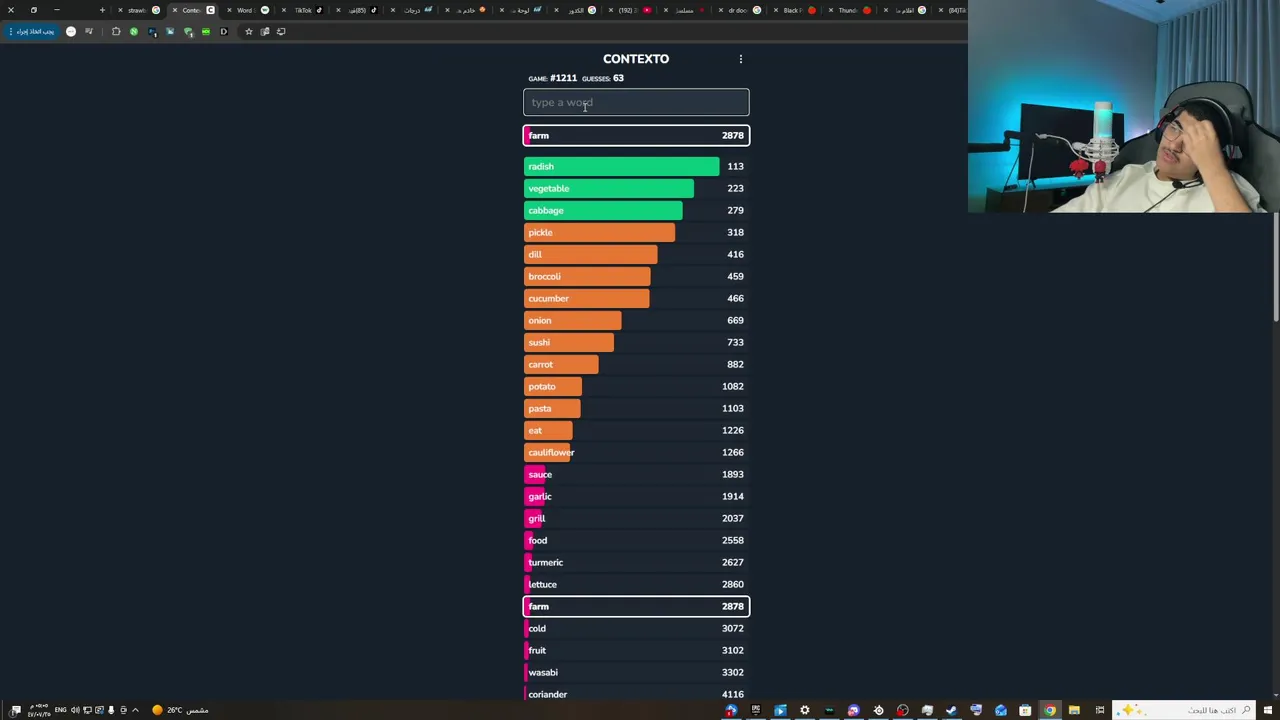This screenshot has width=1280, height=720.
Task: Open the media control icon in toolbar
Action: click(89, 32)
